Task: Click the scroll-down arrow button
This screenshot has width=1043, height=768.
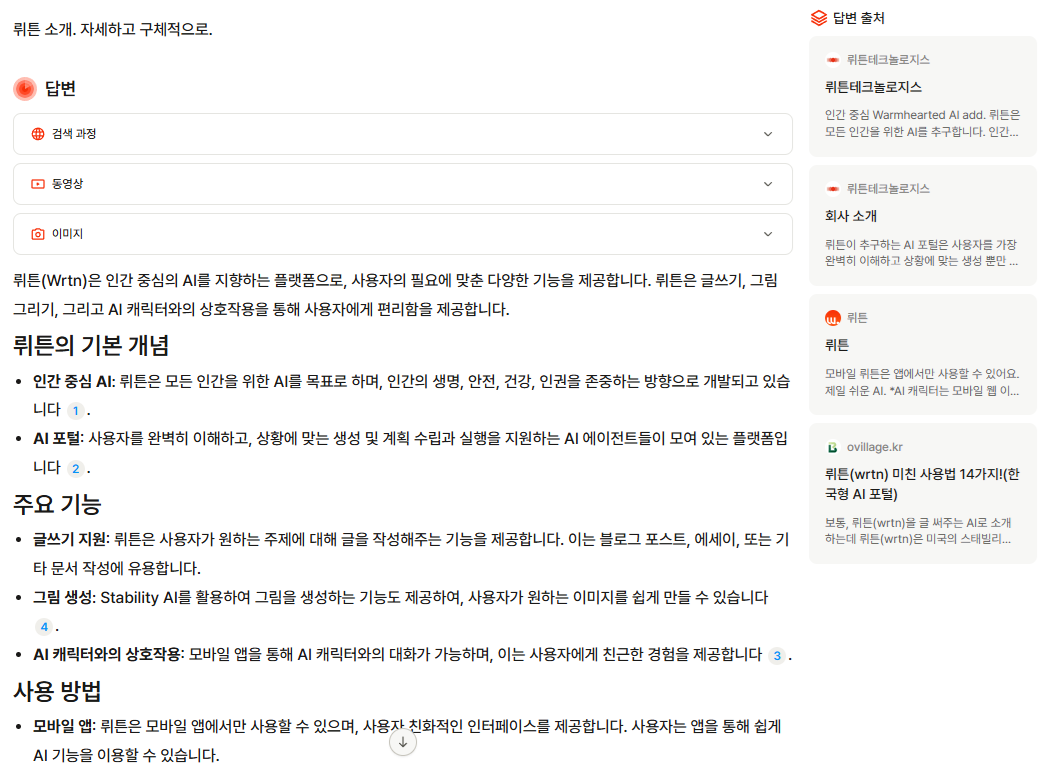Action: [403, 742]
